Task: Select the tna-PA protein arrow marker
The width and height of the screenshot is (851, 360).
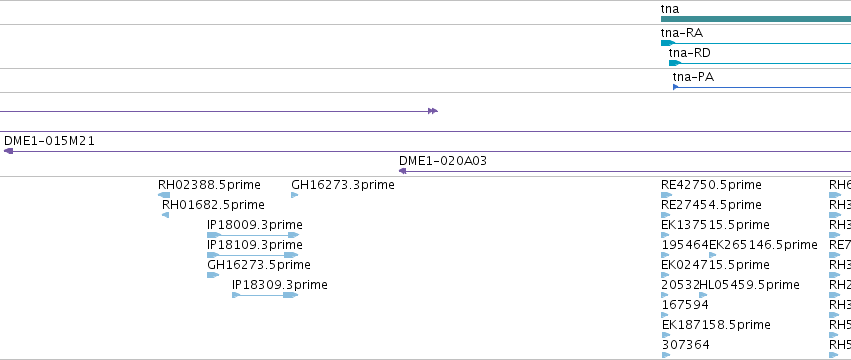Action: click(x=676, y=87)
